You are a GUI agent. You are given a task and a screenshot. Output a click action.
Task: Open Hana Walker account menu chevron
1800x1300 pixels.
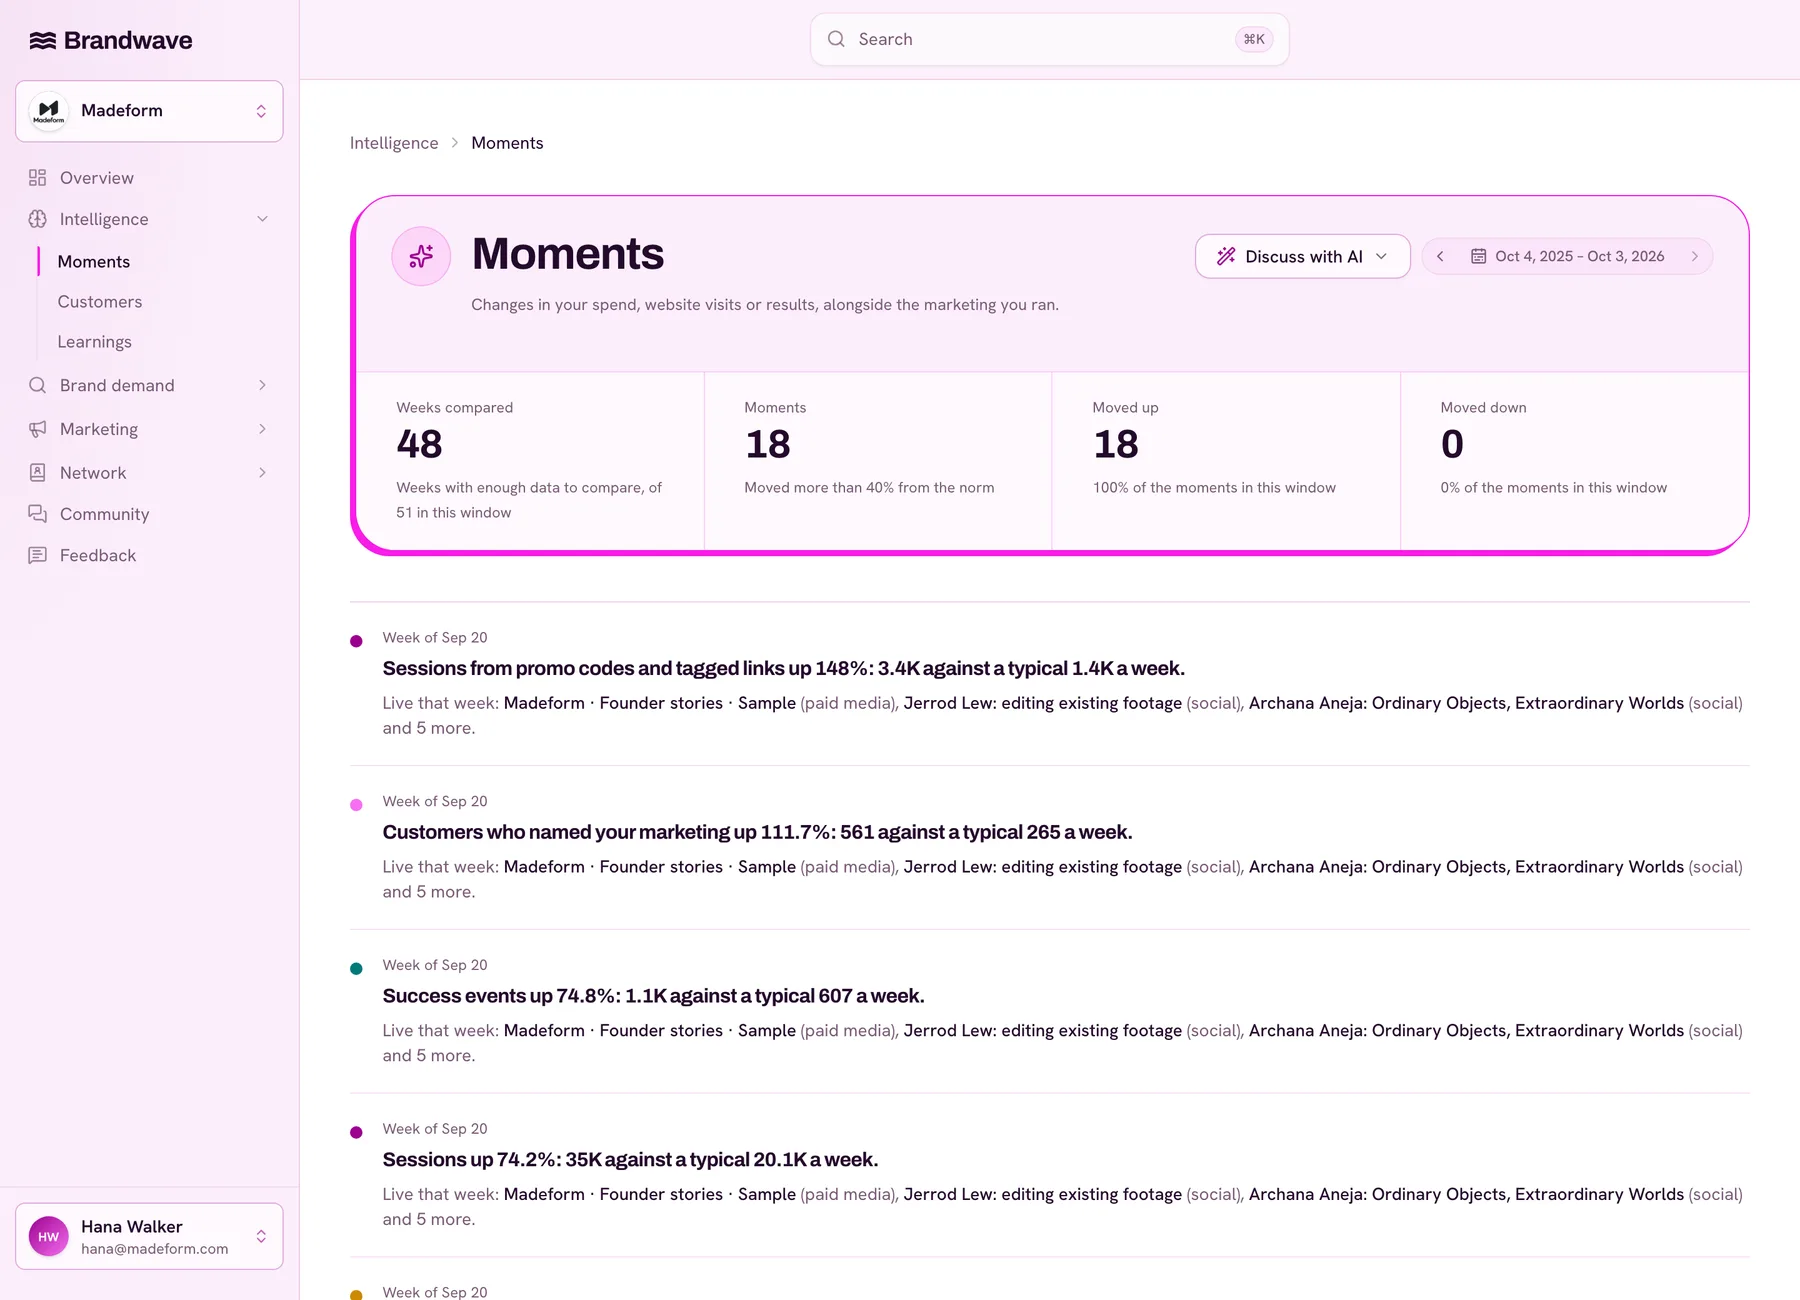(261, 1237)
